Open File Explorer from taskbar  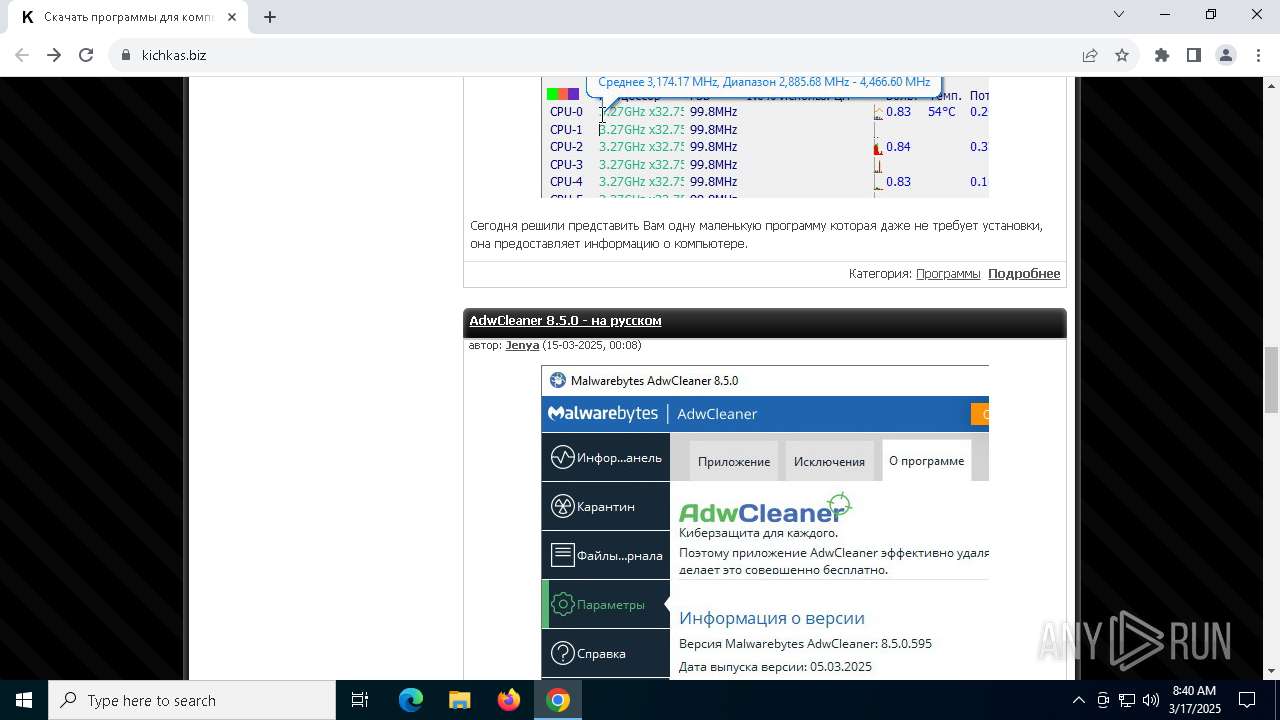(x=460, y=700)
